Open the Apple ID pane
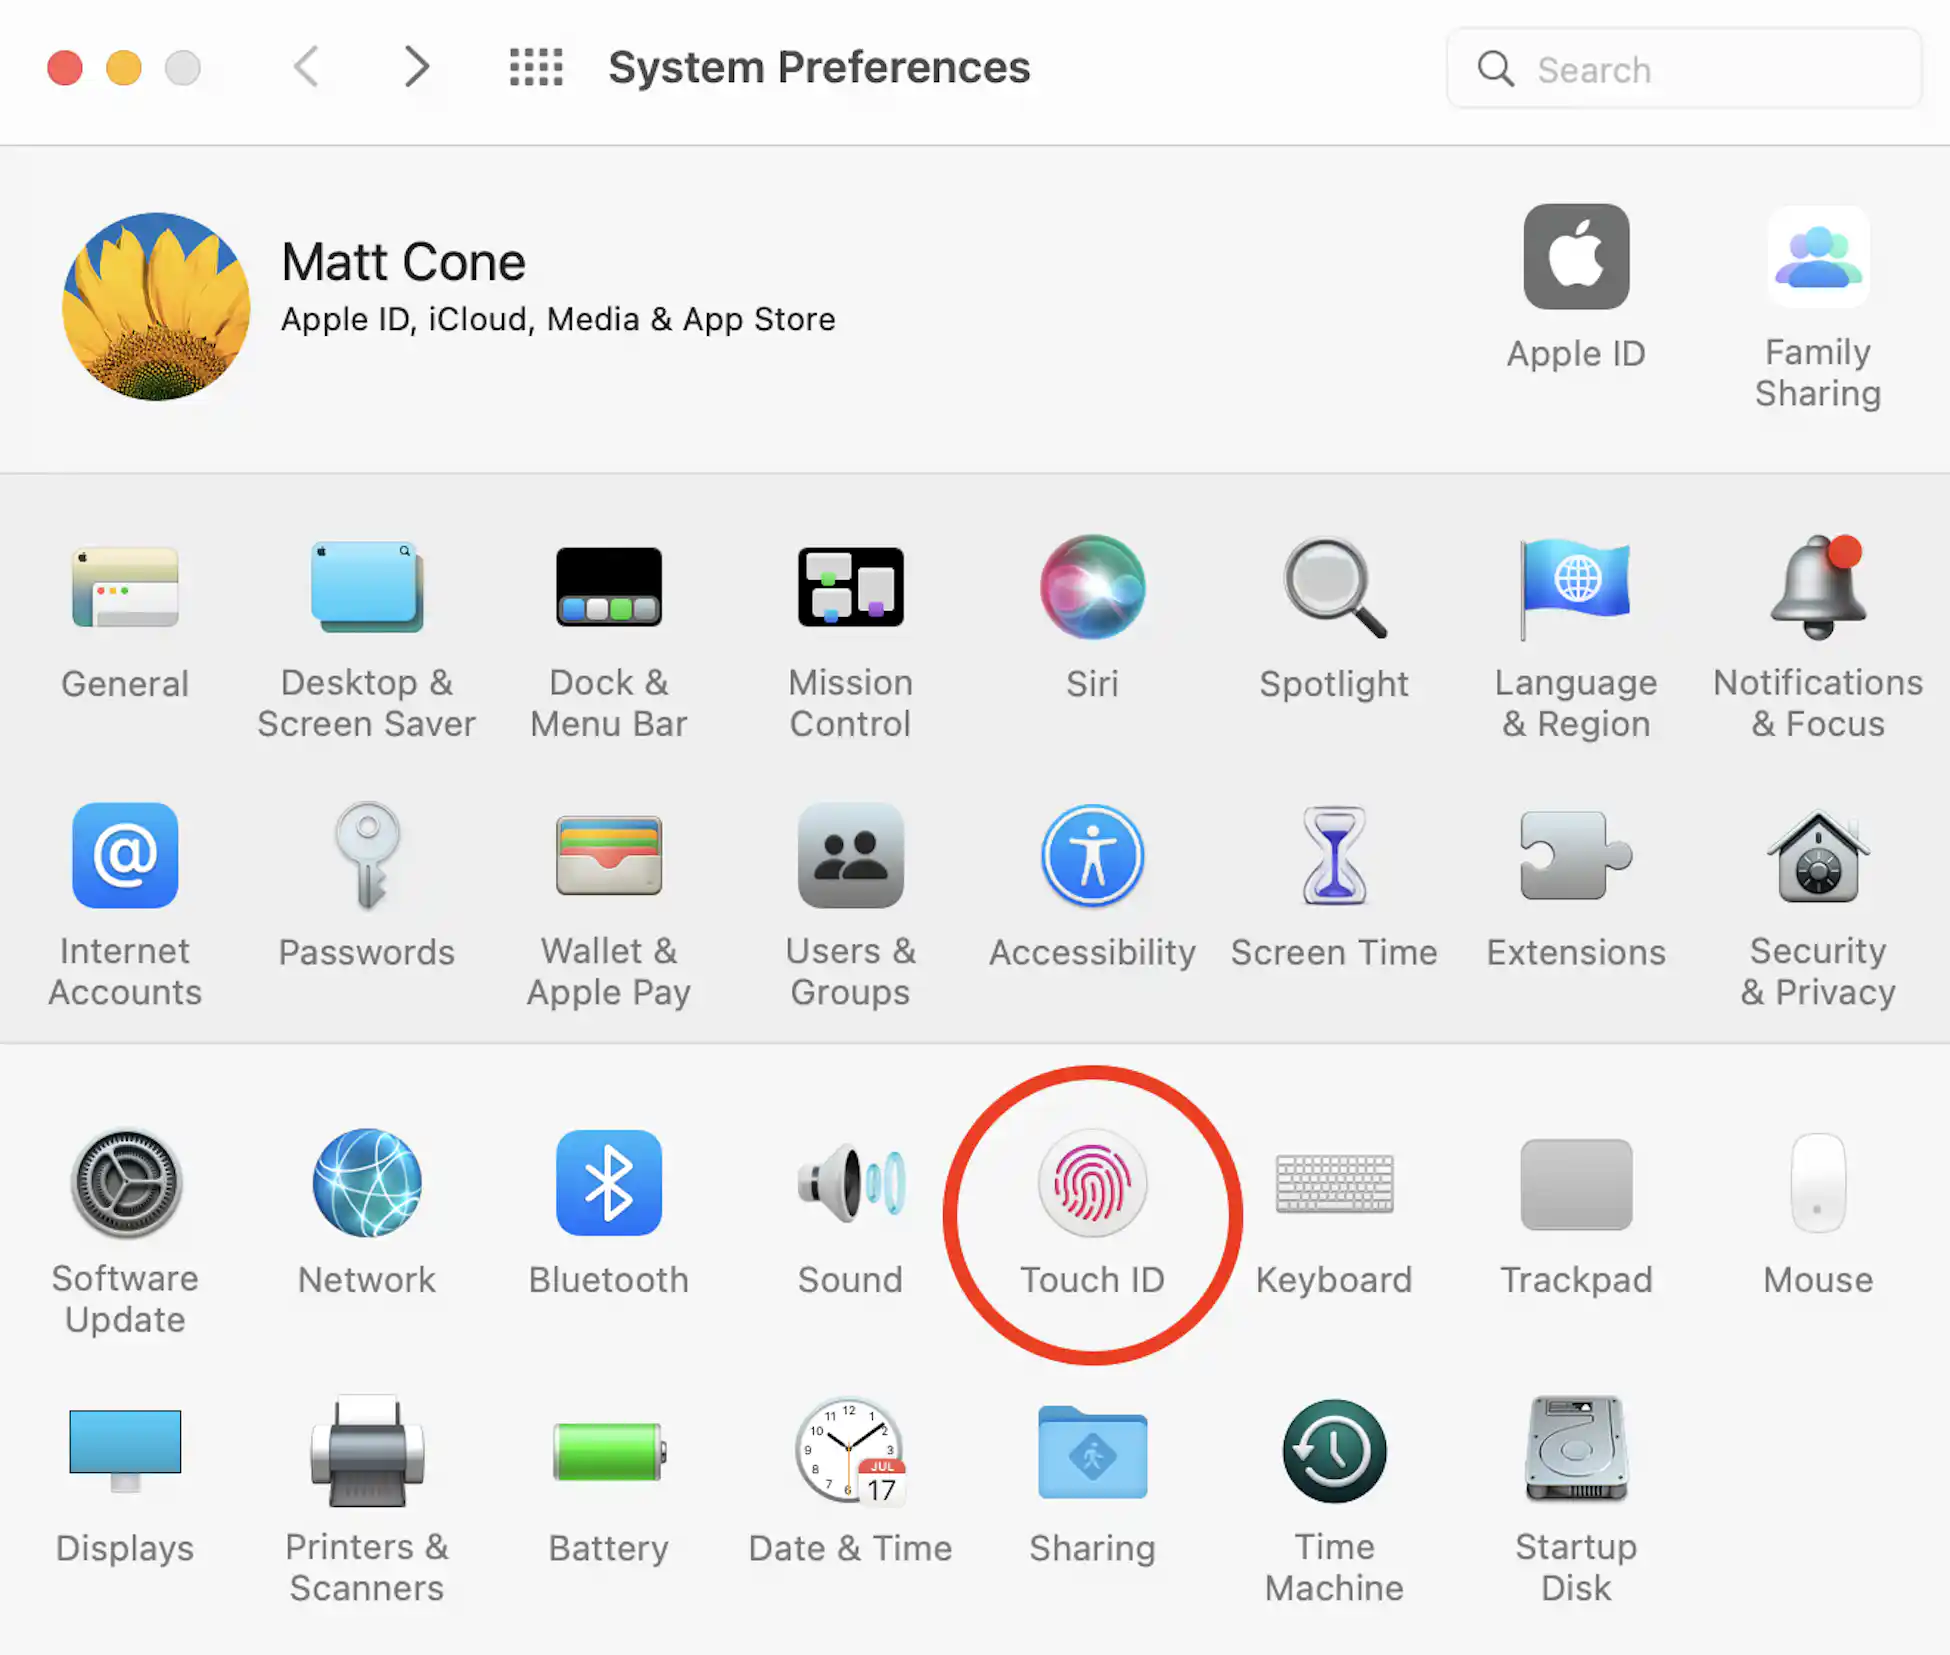This screenshot has width=1950, height=1655. (1575, 258)
